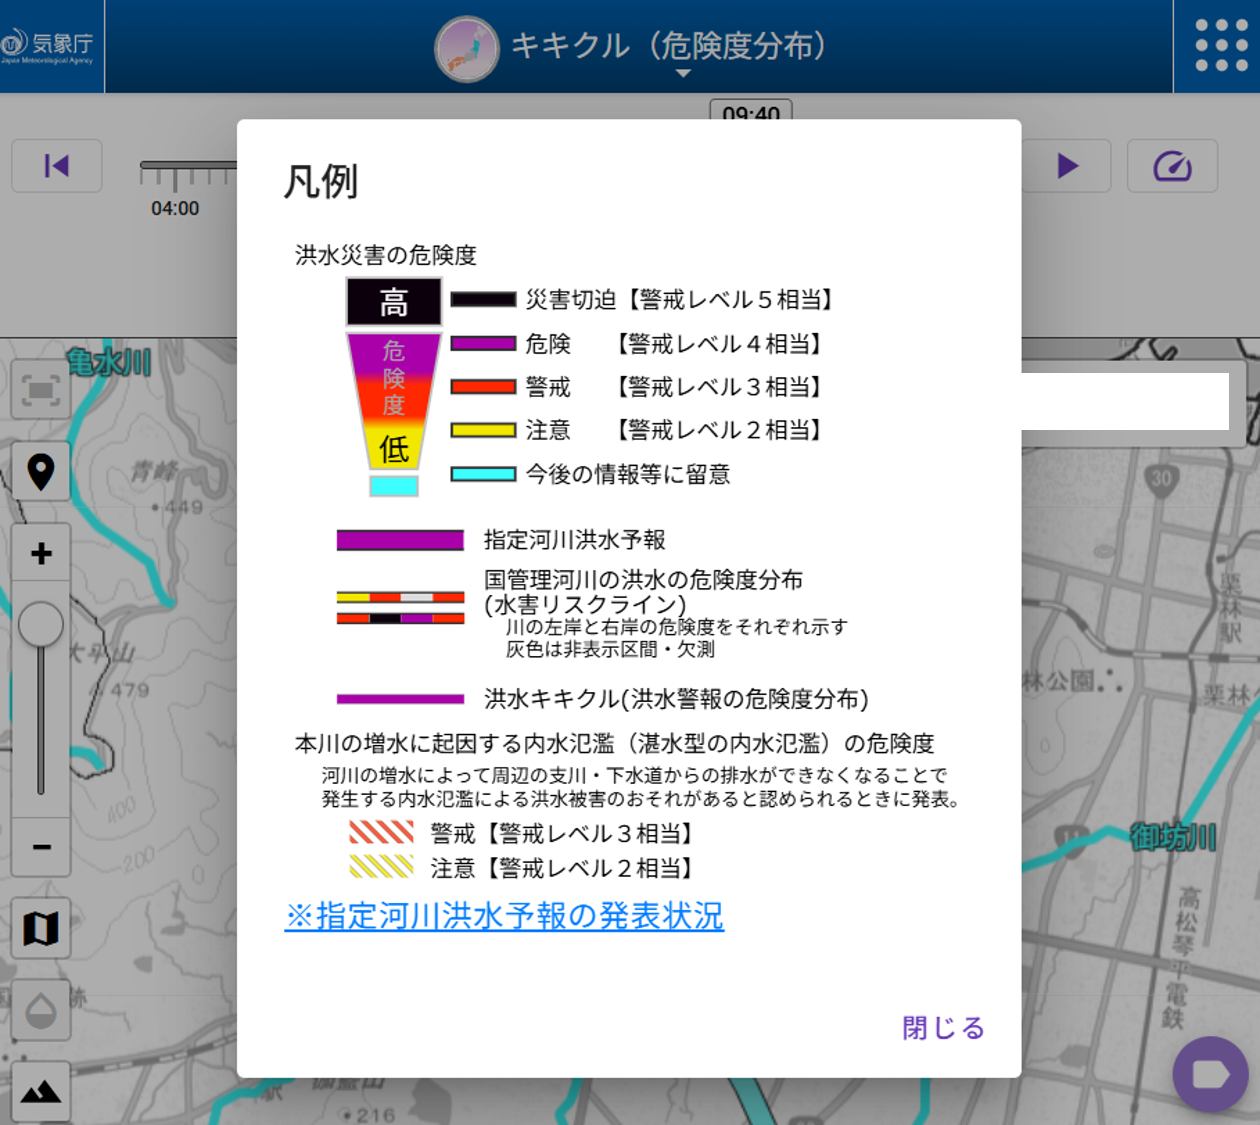Screen dimensions: 1260x1125
Task: Open the playback speed gauge control
Action: [x=1172, y=166]
